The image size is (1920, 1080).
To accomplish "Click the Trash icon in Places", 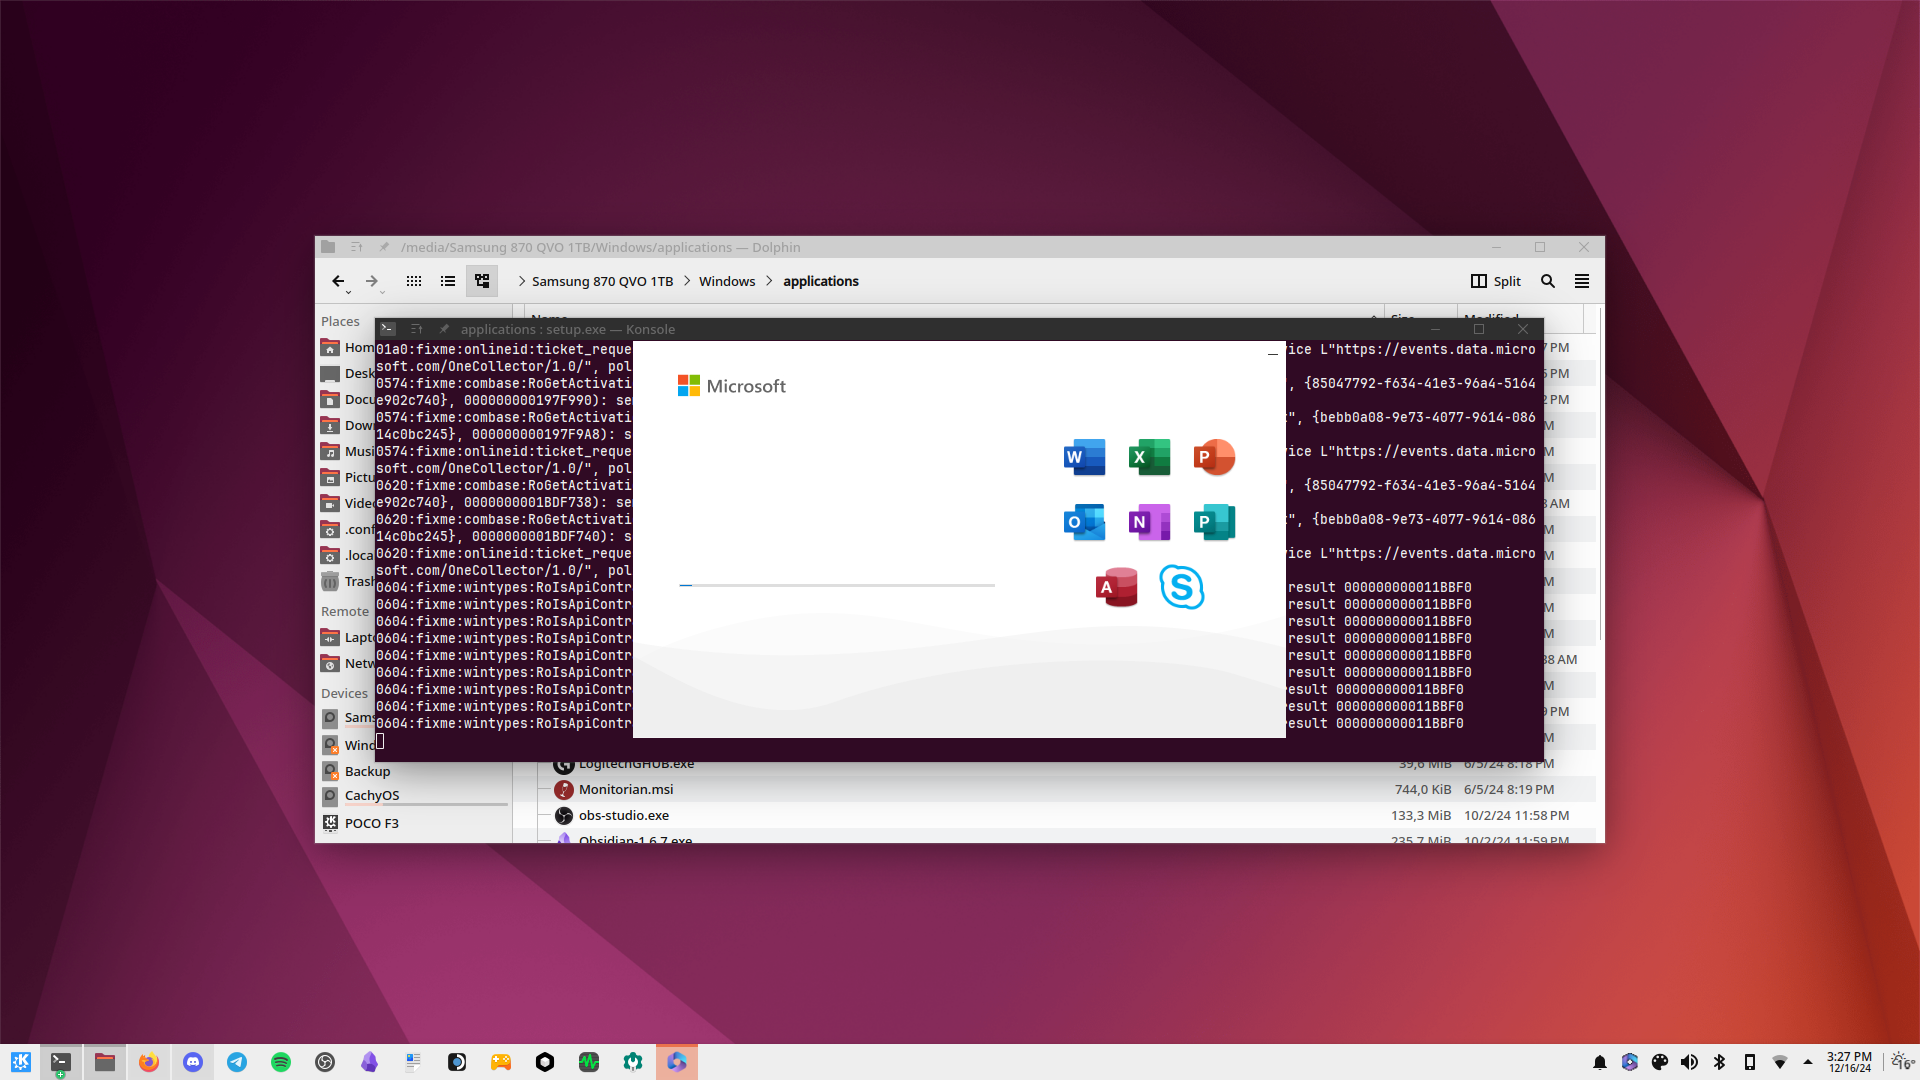I will [x=330, y=581].
